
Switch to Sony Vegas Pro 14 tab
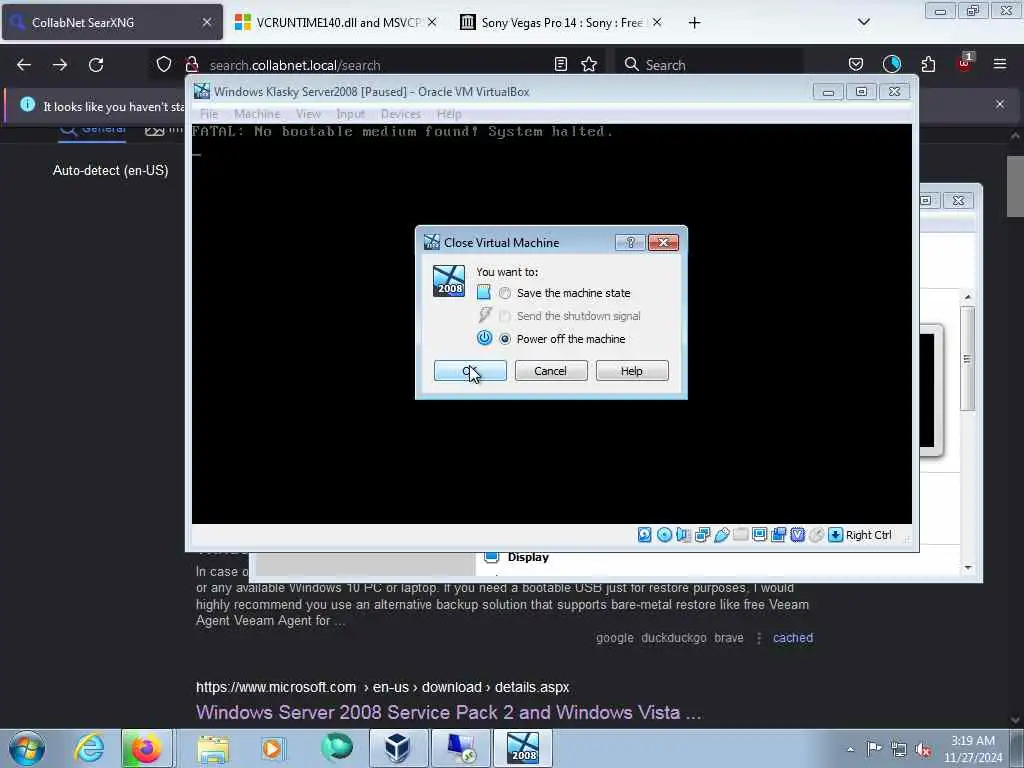click(562, 22)
